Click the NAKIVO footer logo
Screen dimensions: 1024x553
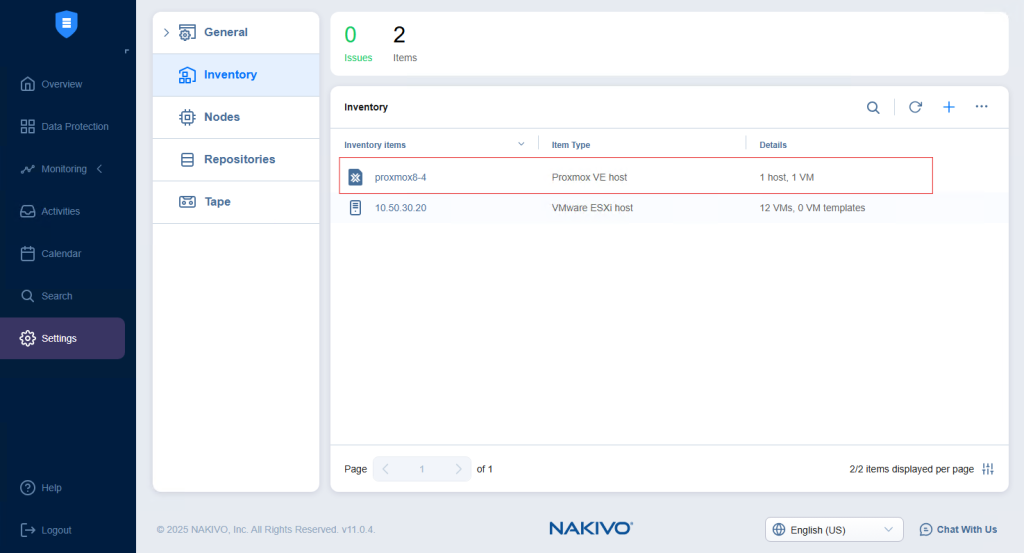591,528
